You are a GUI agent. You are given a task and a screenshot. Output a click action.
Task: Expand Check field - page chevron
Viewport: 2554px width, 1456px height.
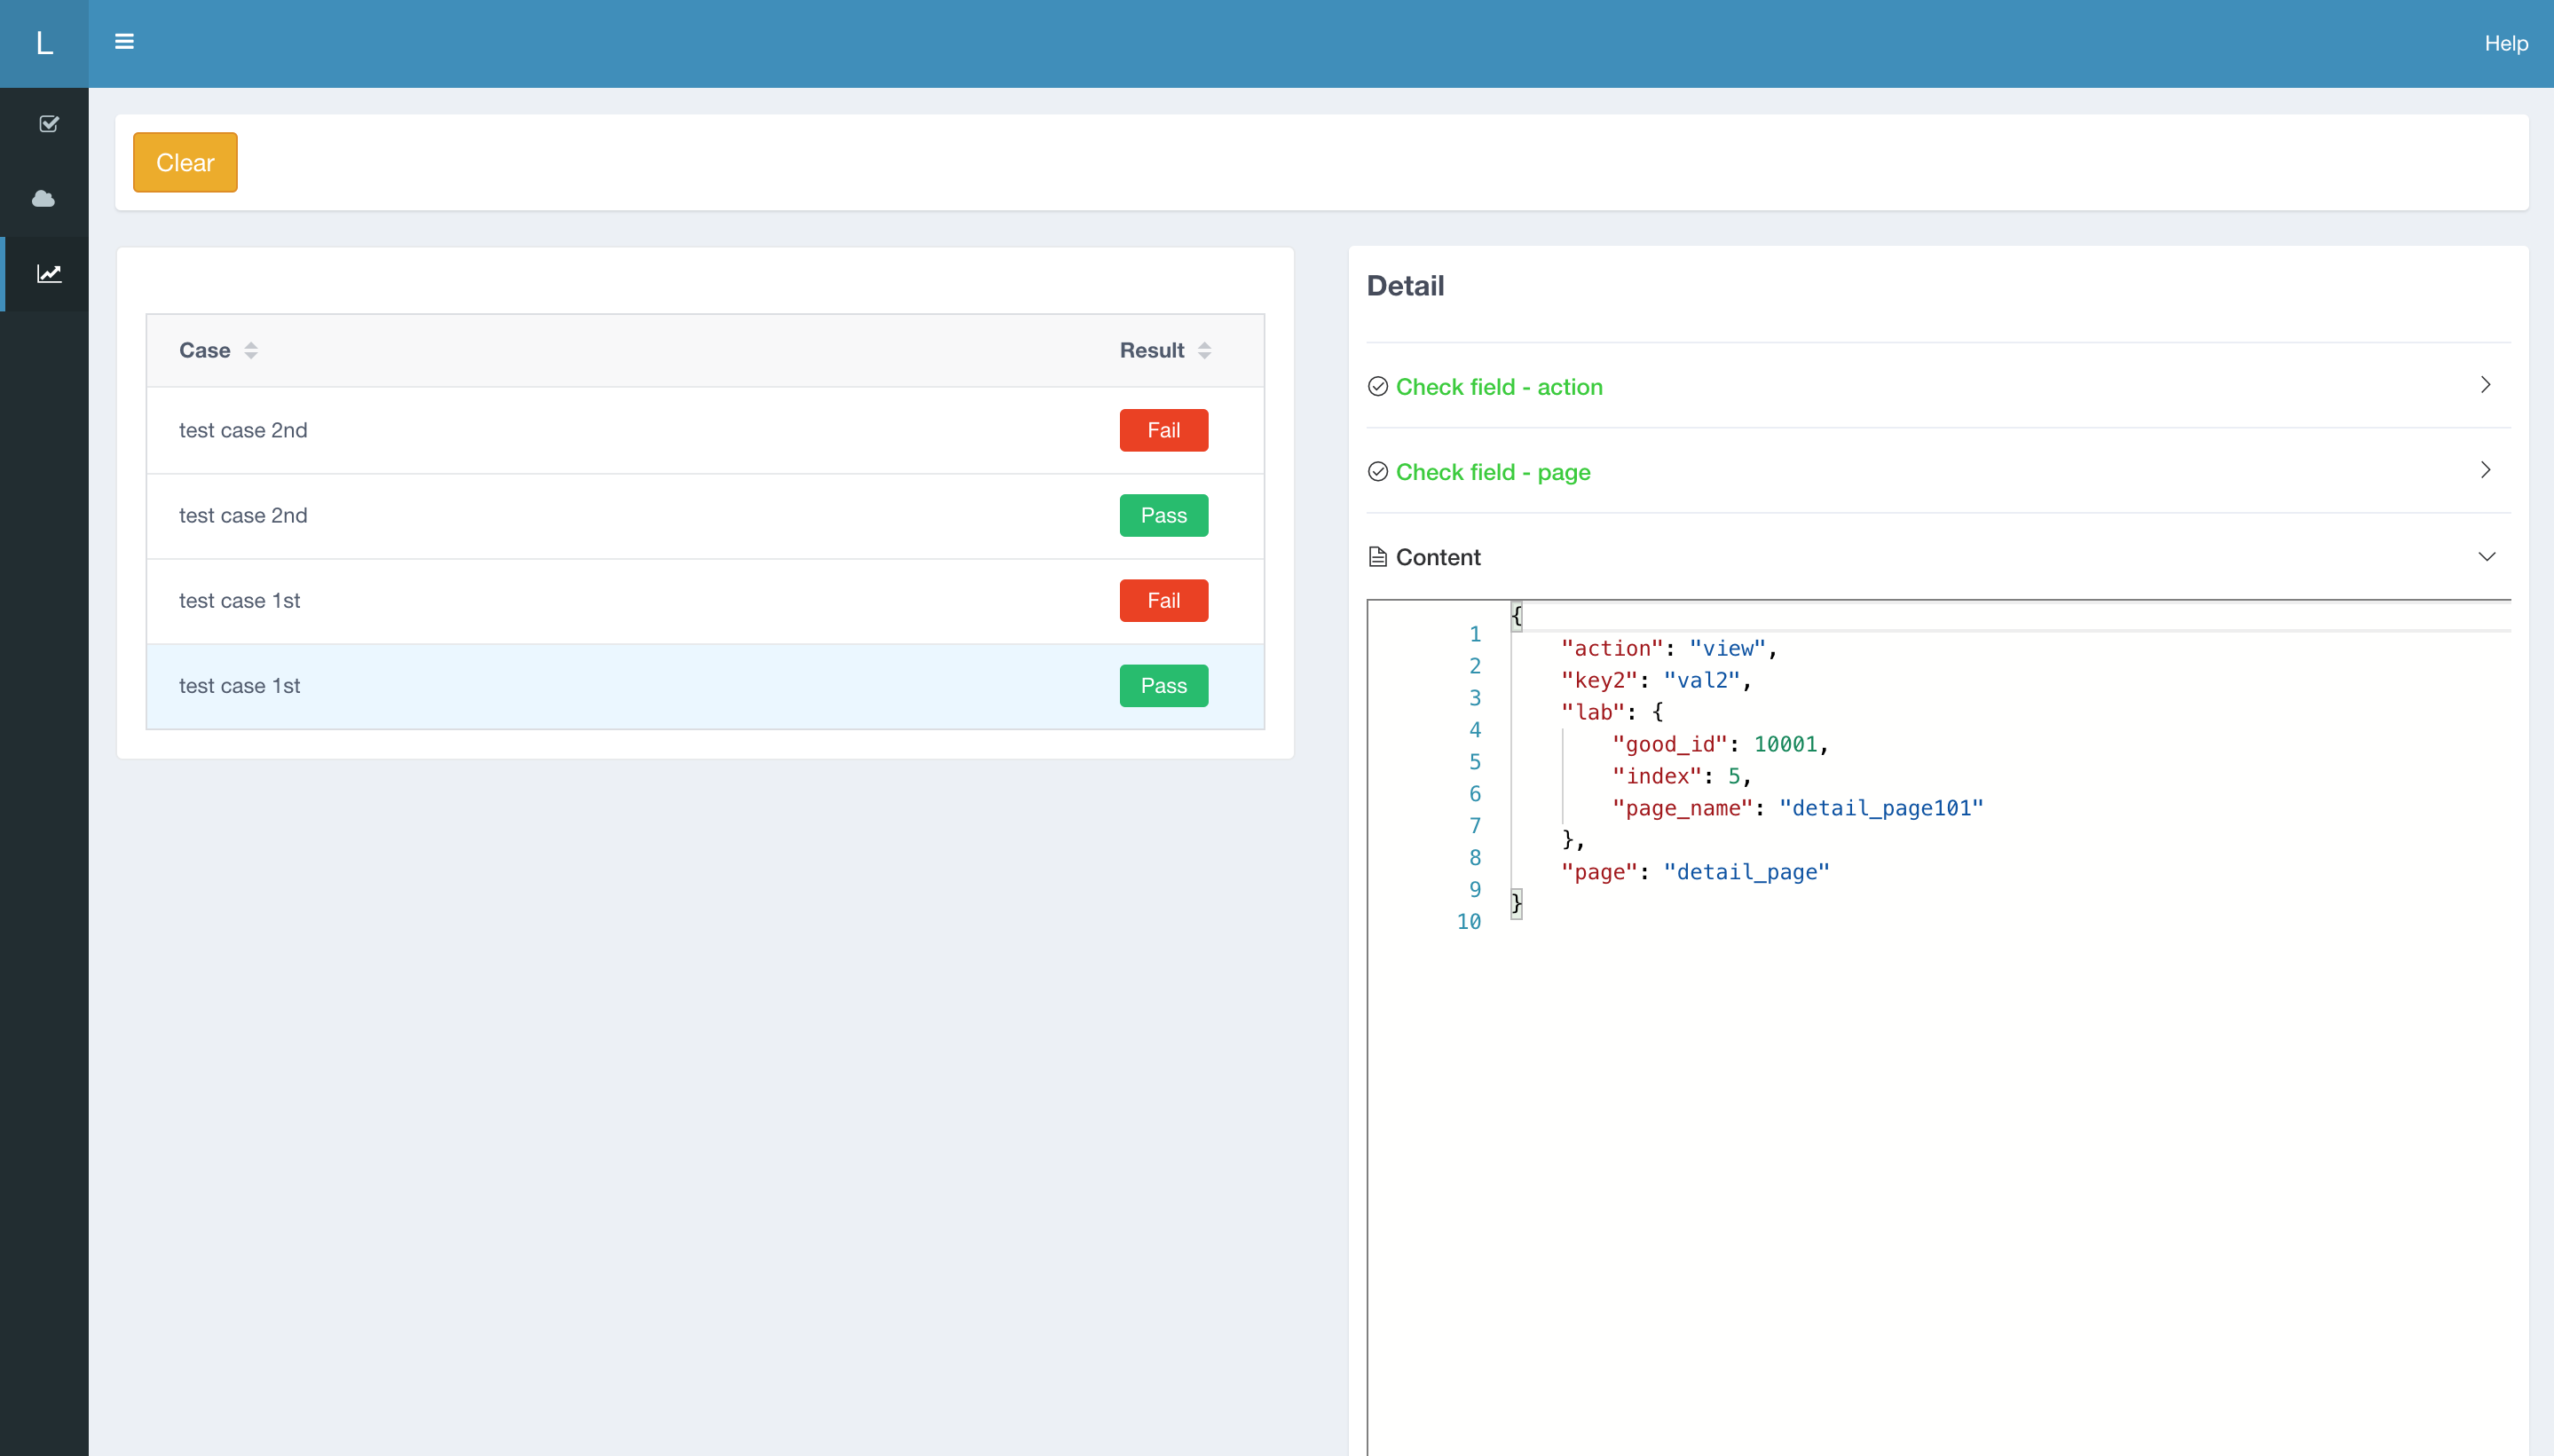click(x=2486, y=470)
